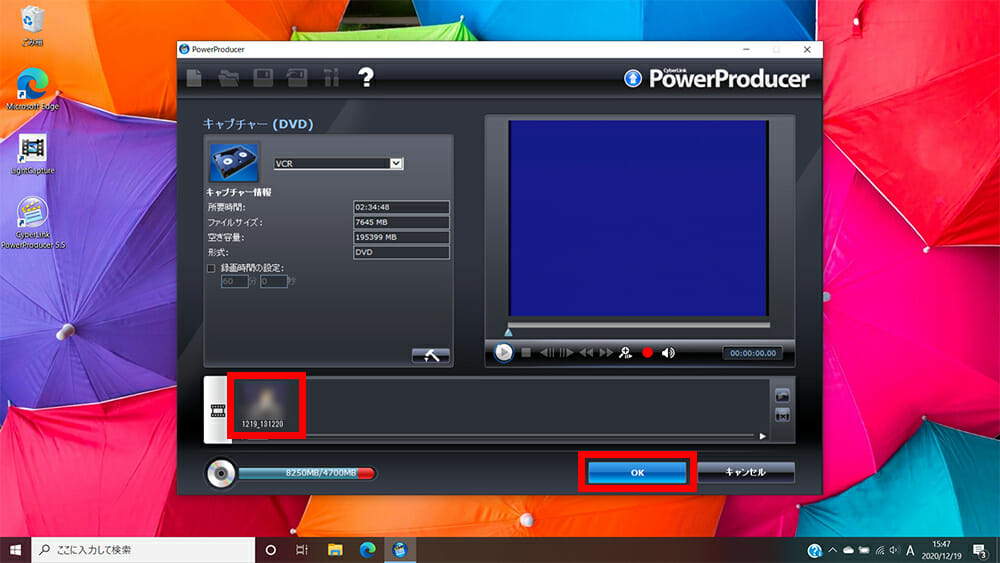
Task: Click the round Play button
Action: pyautogui.click(x=503, y=353)
